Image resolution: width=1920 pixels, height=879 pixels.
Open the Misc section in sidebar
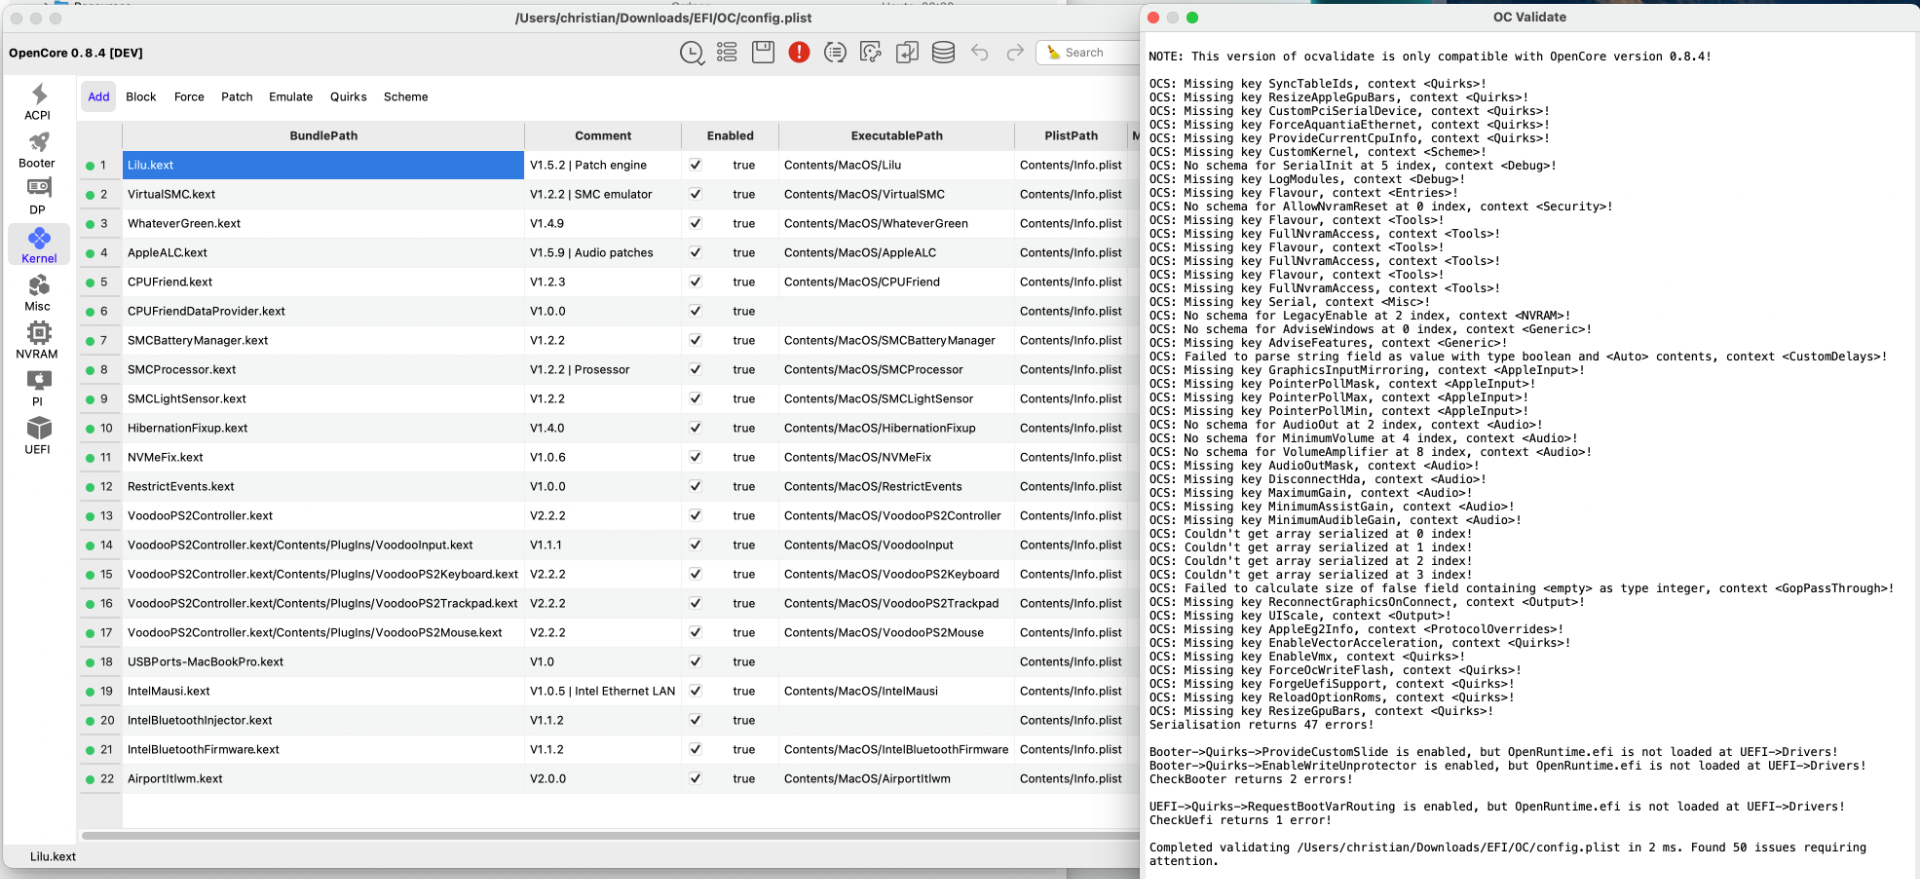38,293
